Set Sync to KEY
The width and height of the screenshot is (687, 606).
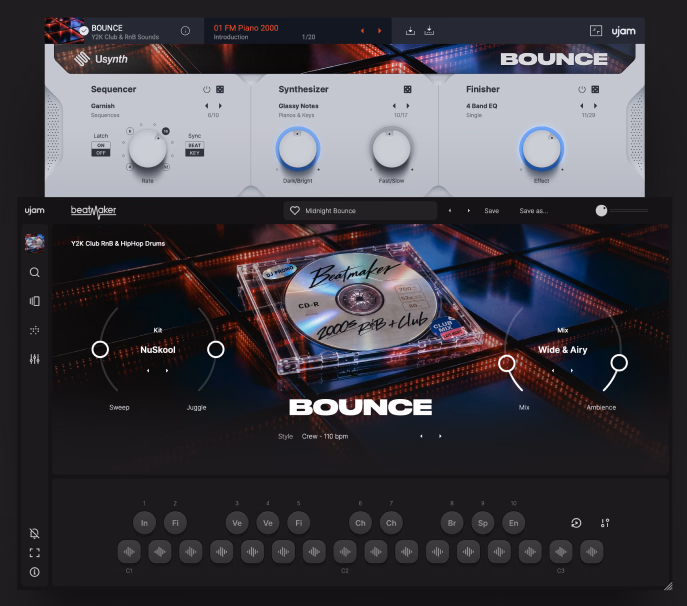195,152
